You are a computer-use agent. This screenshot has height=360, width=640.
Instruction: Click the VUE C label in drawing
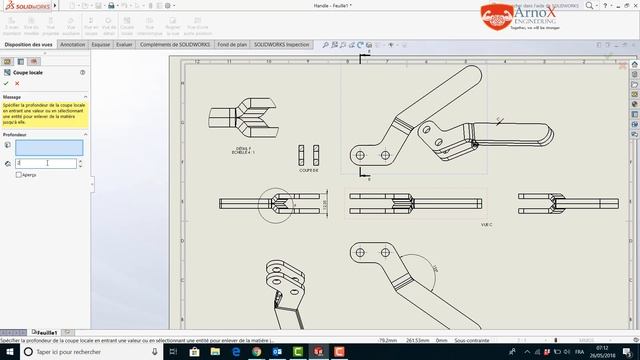click(x=487, y=224)
